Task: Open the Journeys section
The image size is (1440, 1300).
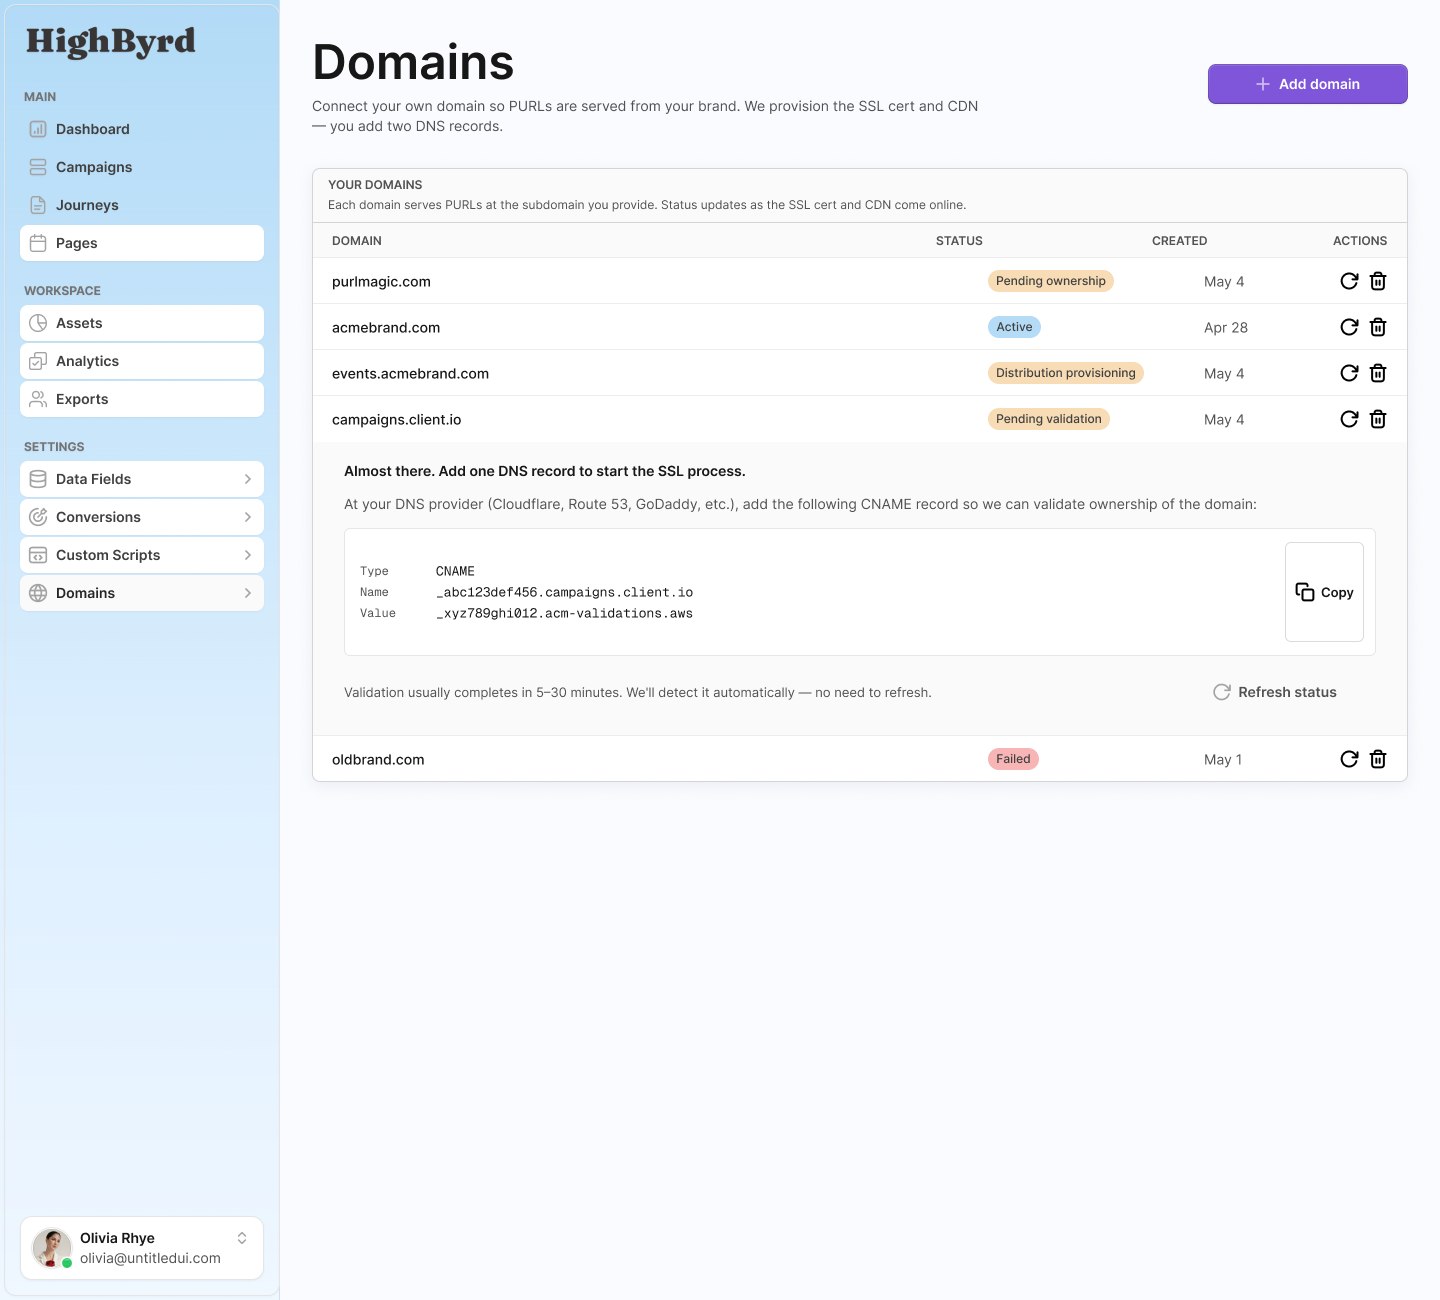Action: pyautogui.click(x=142, y=205)
